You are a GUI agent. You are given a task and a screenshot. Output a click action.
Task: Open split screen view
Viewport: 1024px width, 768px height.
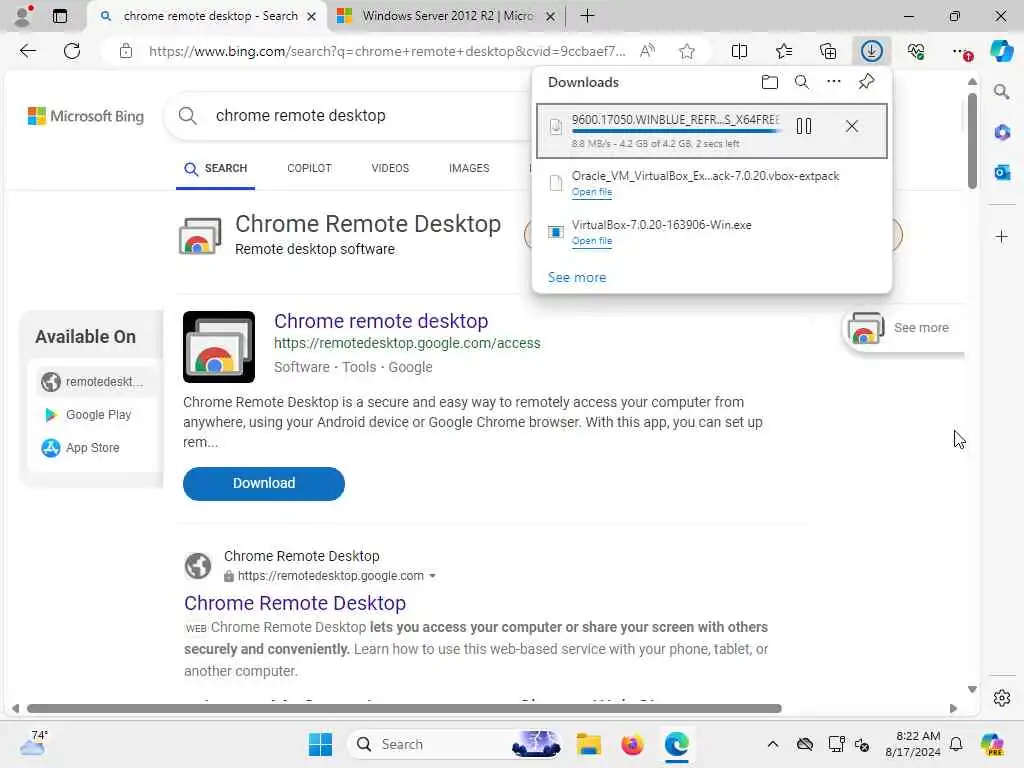739,51
